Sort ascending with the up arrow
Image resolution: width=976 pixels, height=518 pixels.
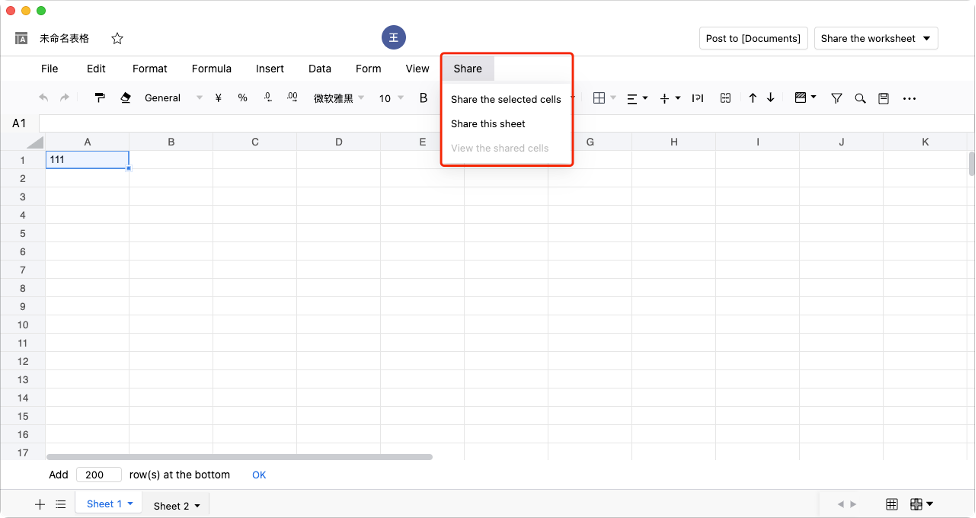coord(753,98)
